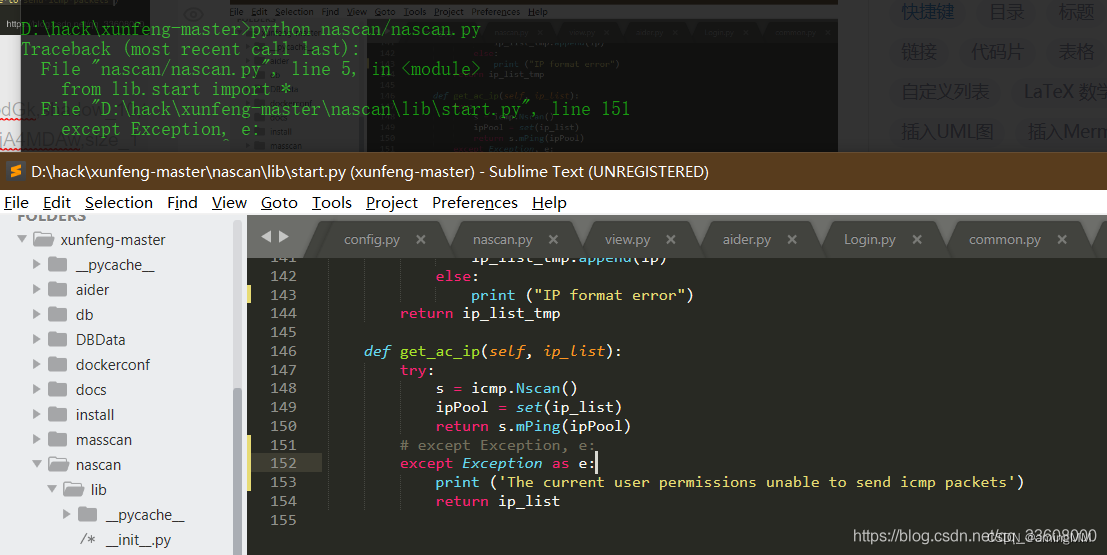Click line number 146 in gutter
Screen dimensions: 1107x555
(x=283, y=351)
